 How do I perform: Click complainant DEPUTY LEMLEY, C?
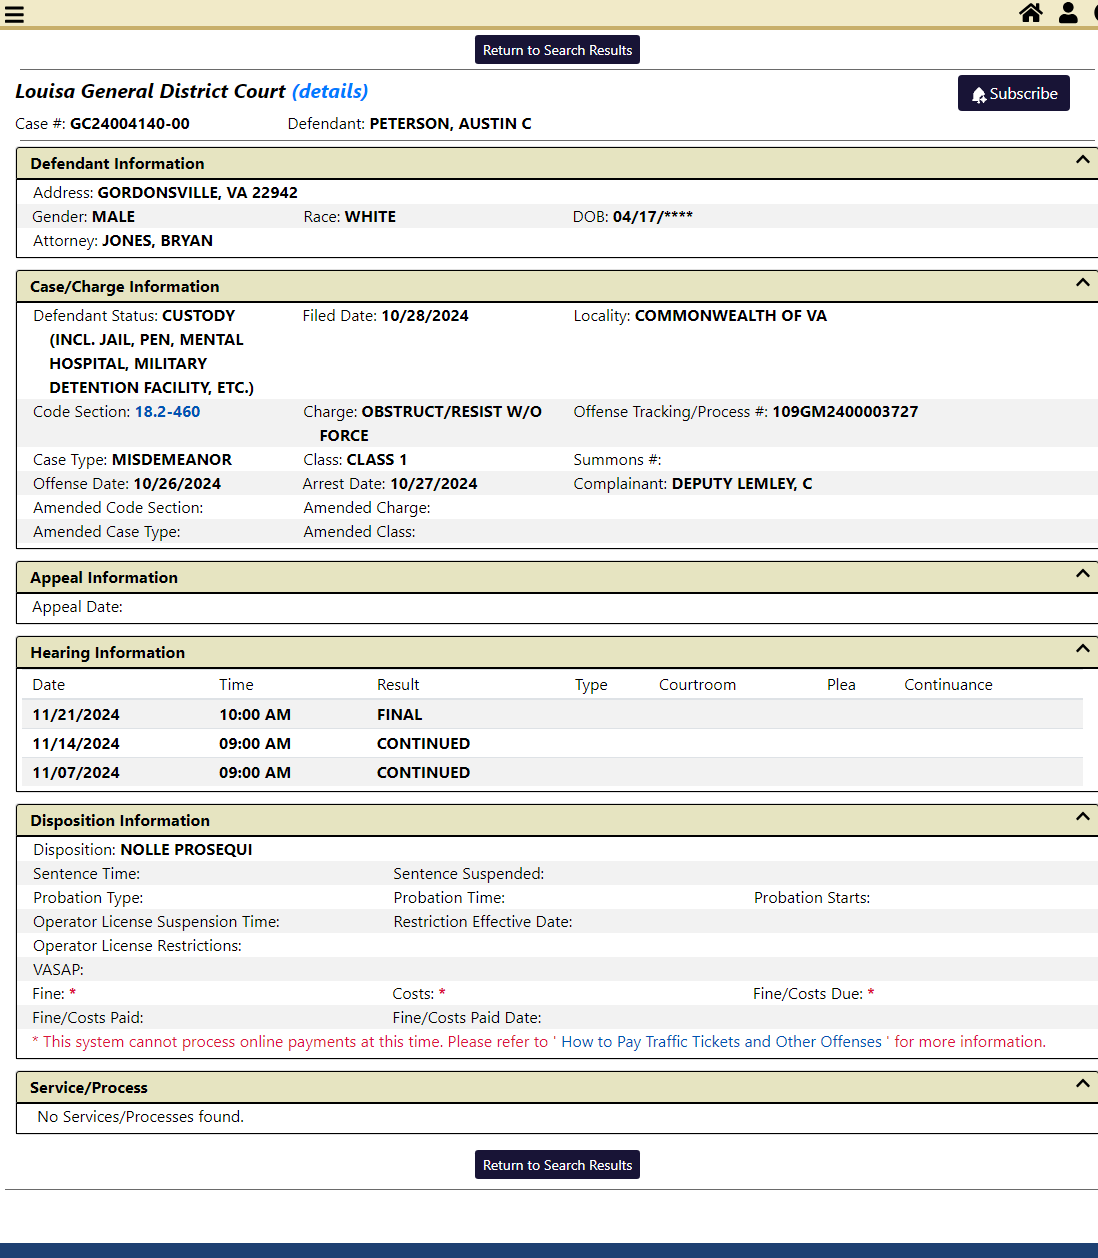pyautogui.click(x=742, y=484)
